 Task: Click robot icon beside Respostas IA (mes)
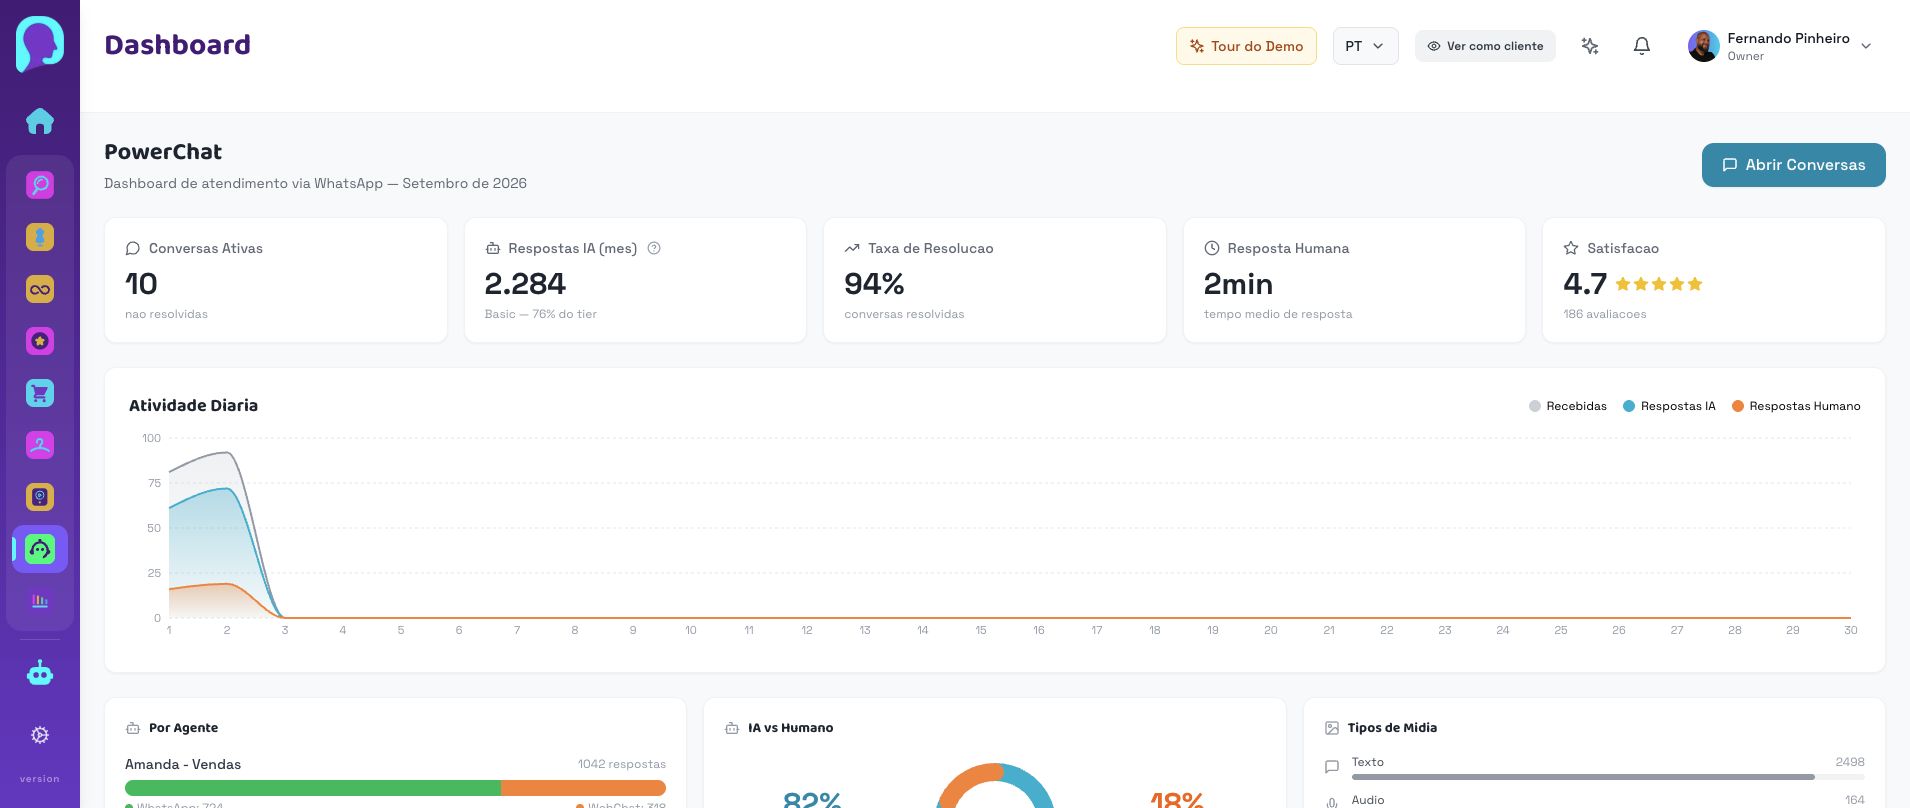(x=493, y=248)
